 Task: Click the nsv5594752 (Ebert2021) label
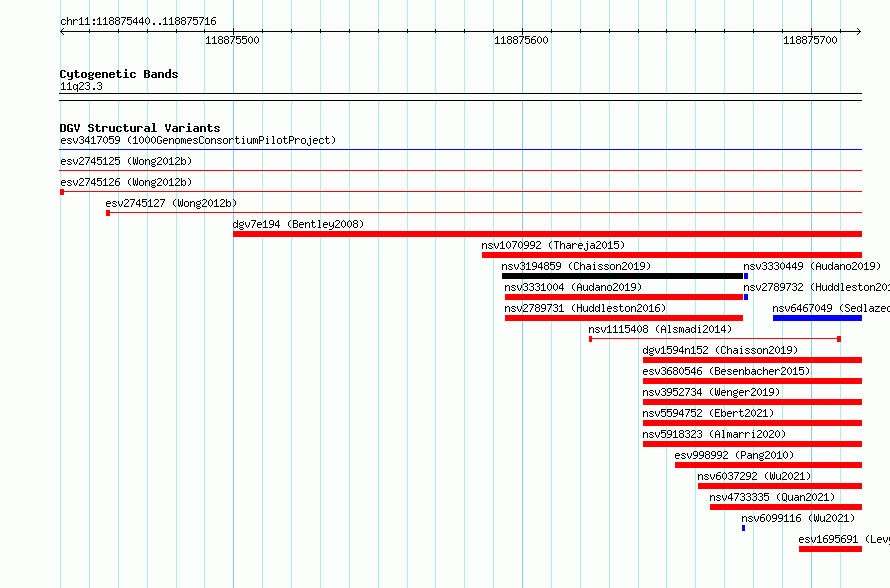708,413
